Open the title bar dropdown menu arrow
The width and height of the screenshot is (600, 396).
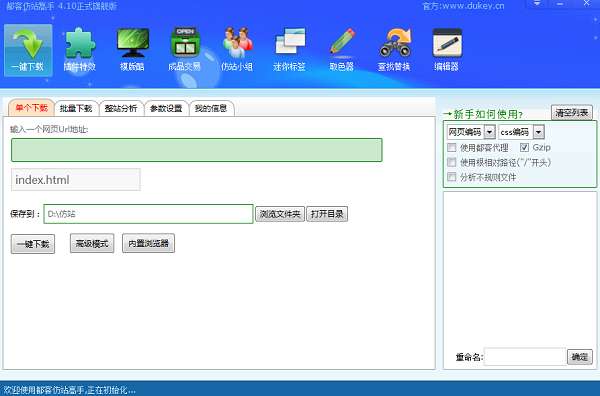[537, 3]
